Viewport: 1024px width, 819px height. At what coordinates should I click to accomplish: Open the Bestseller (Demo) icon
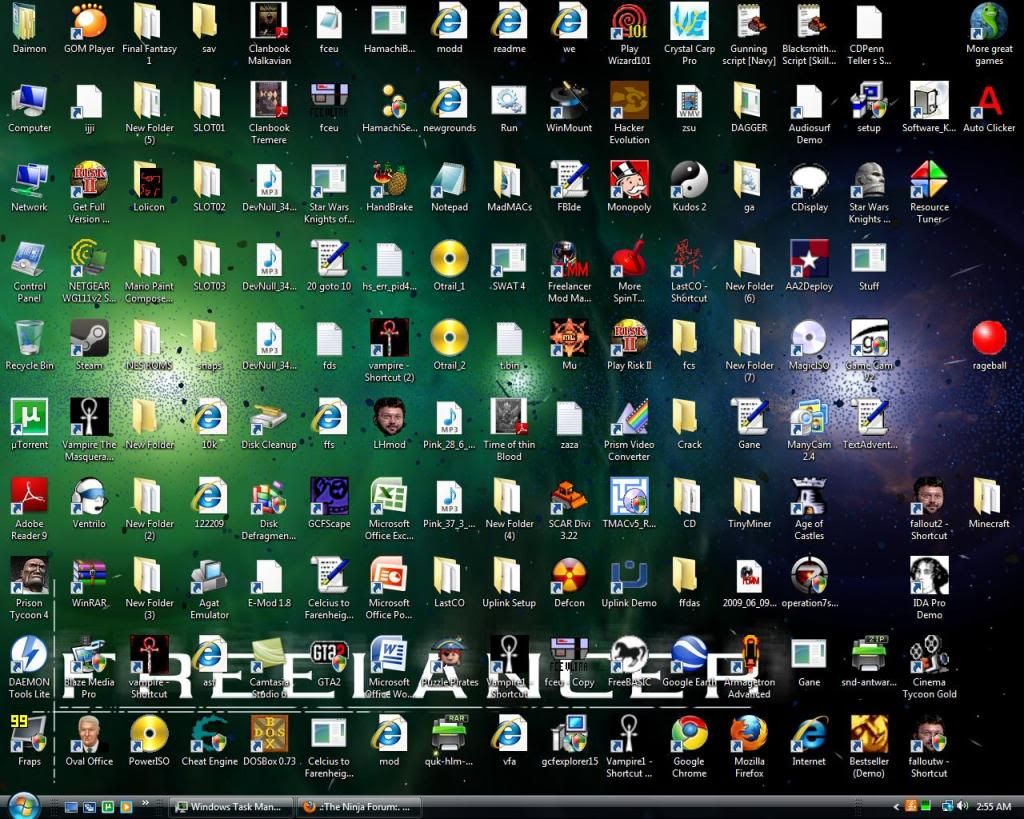click(869, 734)
